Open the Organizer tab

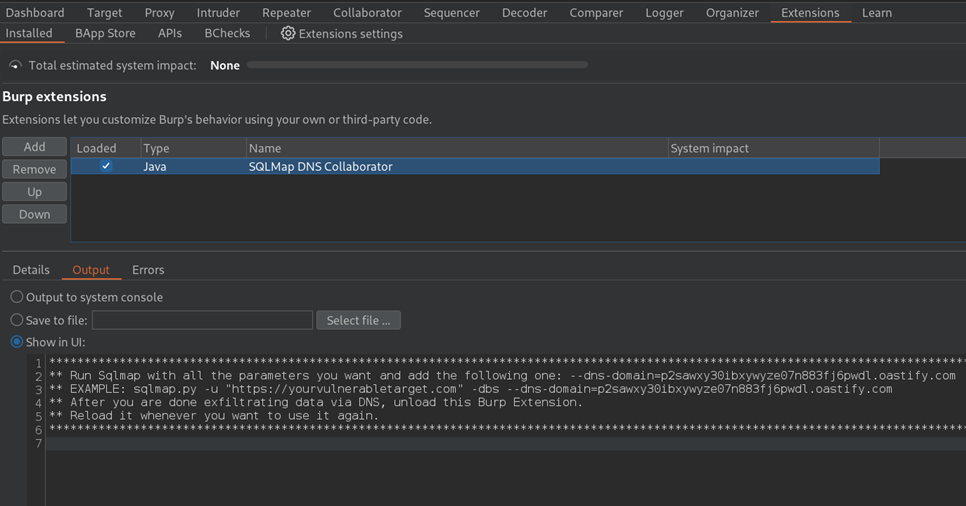(732, 12)
